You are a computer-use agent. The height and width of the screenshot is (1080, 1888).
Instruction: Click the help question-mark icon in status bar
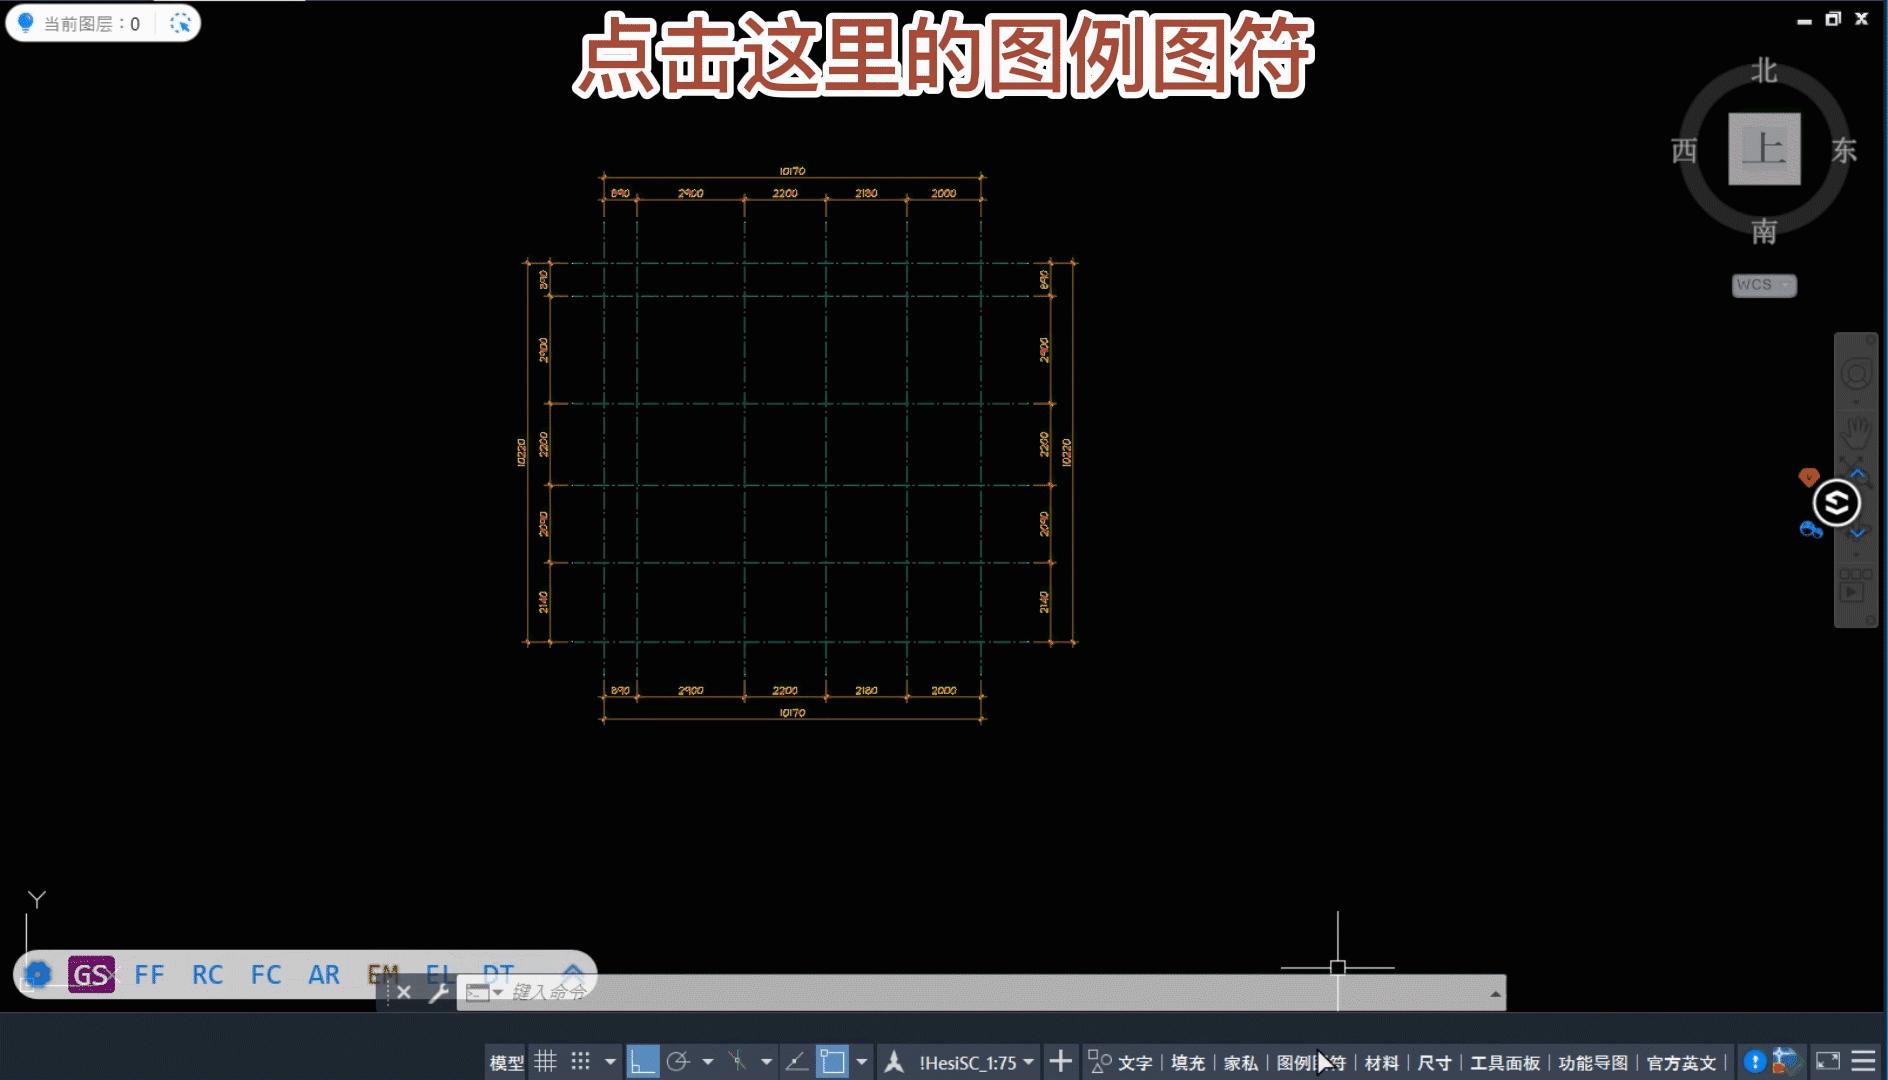(x=1756, y=1061)
